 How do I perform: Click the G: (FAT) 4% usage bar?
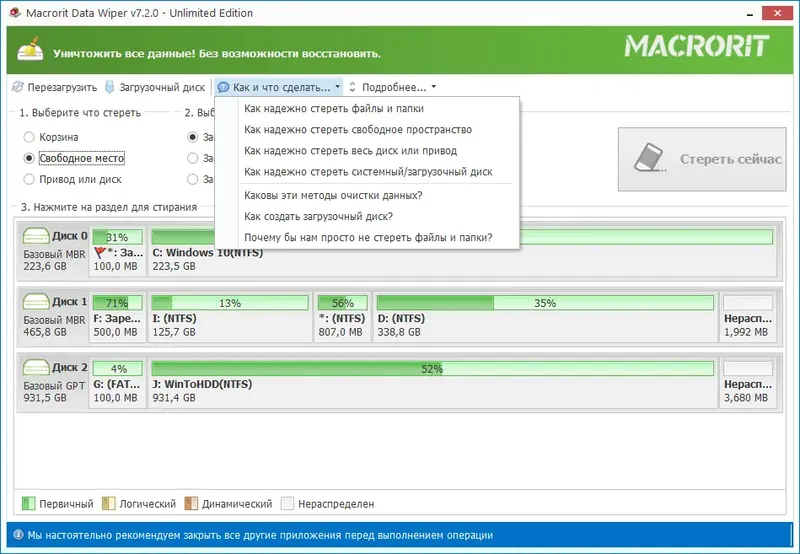pos(117,369)
